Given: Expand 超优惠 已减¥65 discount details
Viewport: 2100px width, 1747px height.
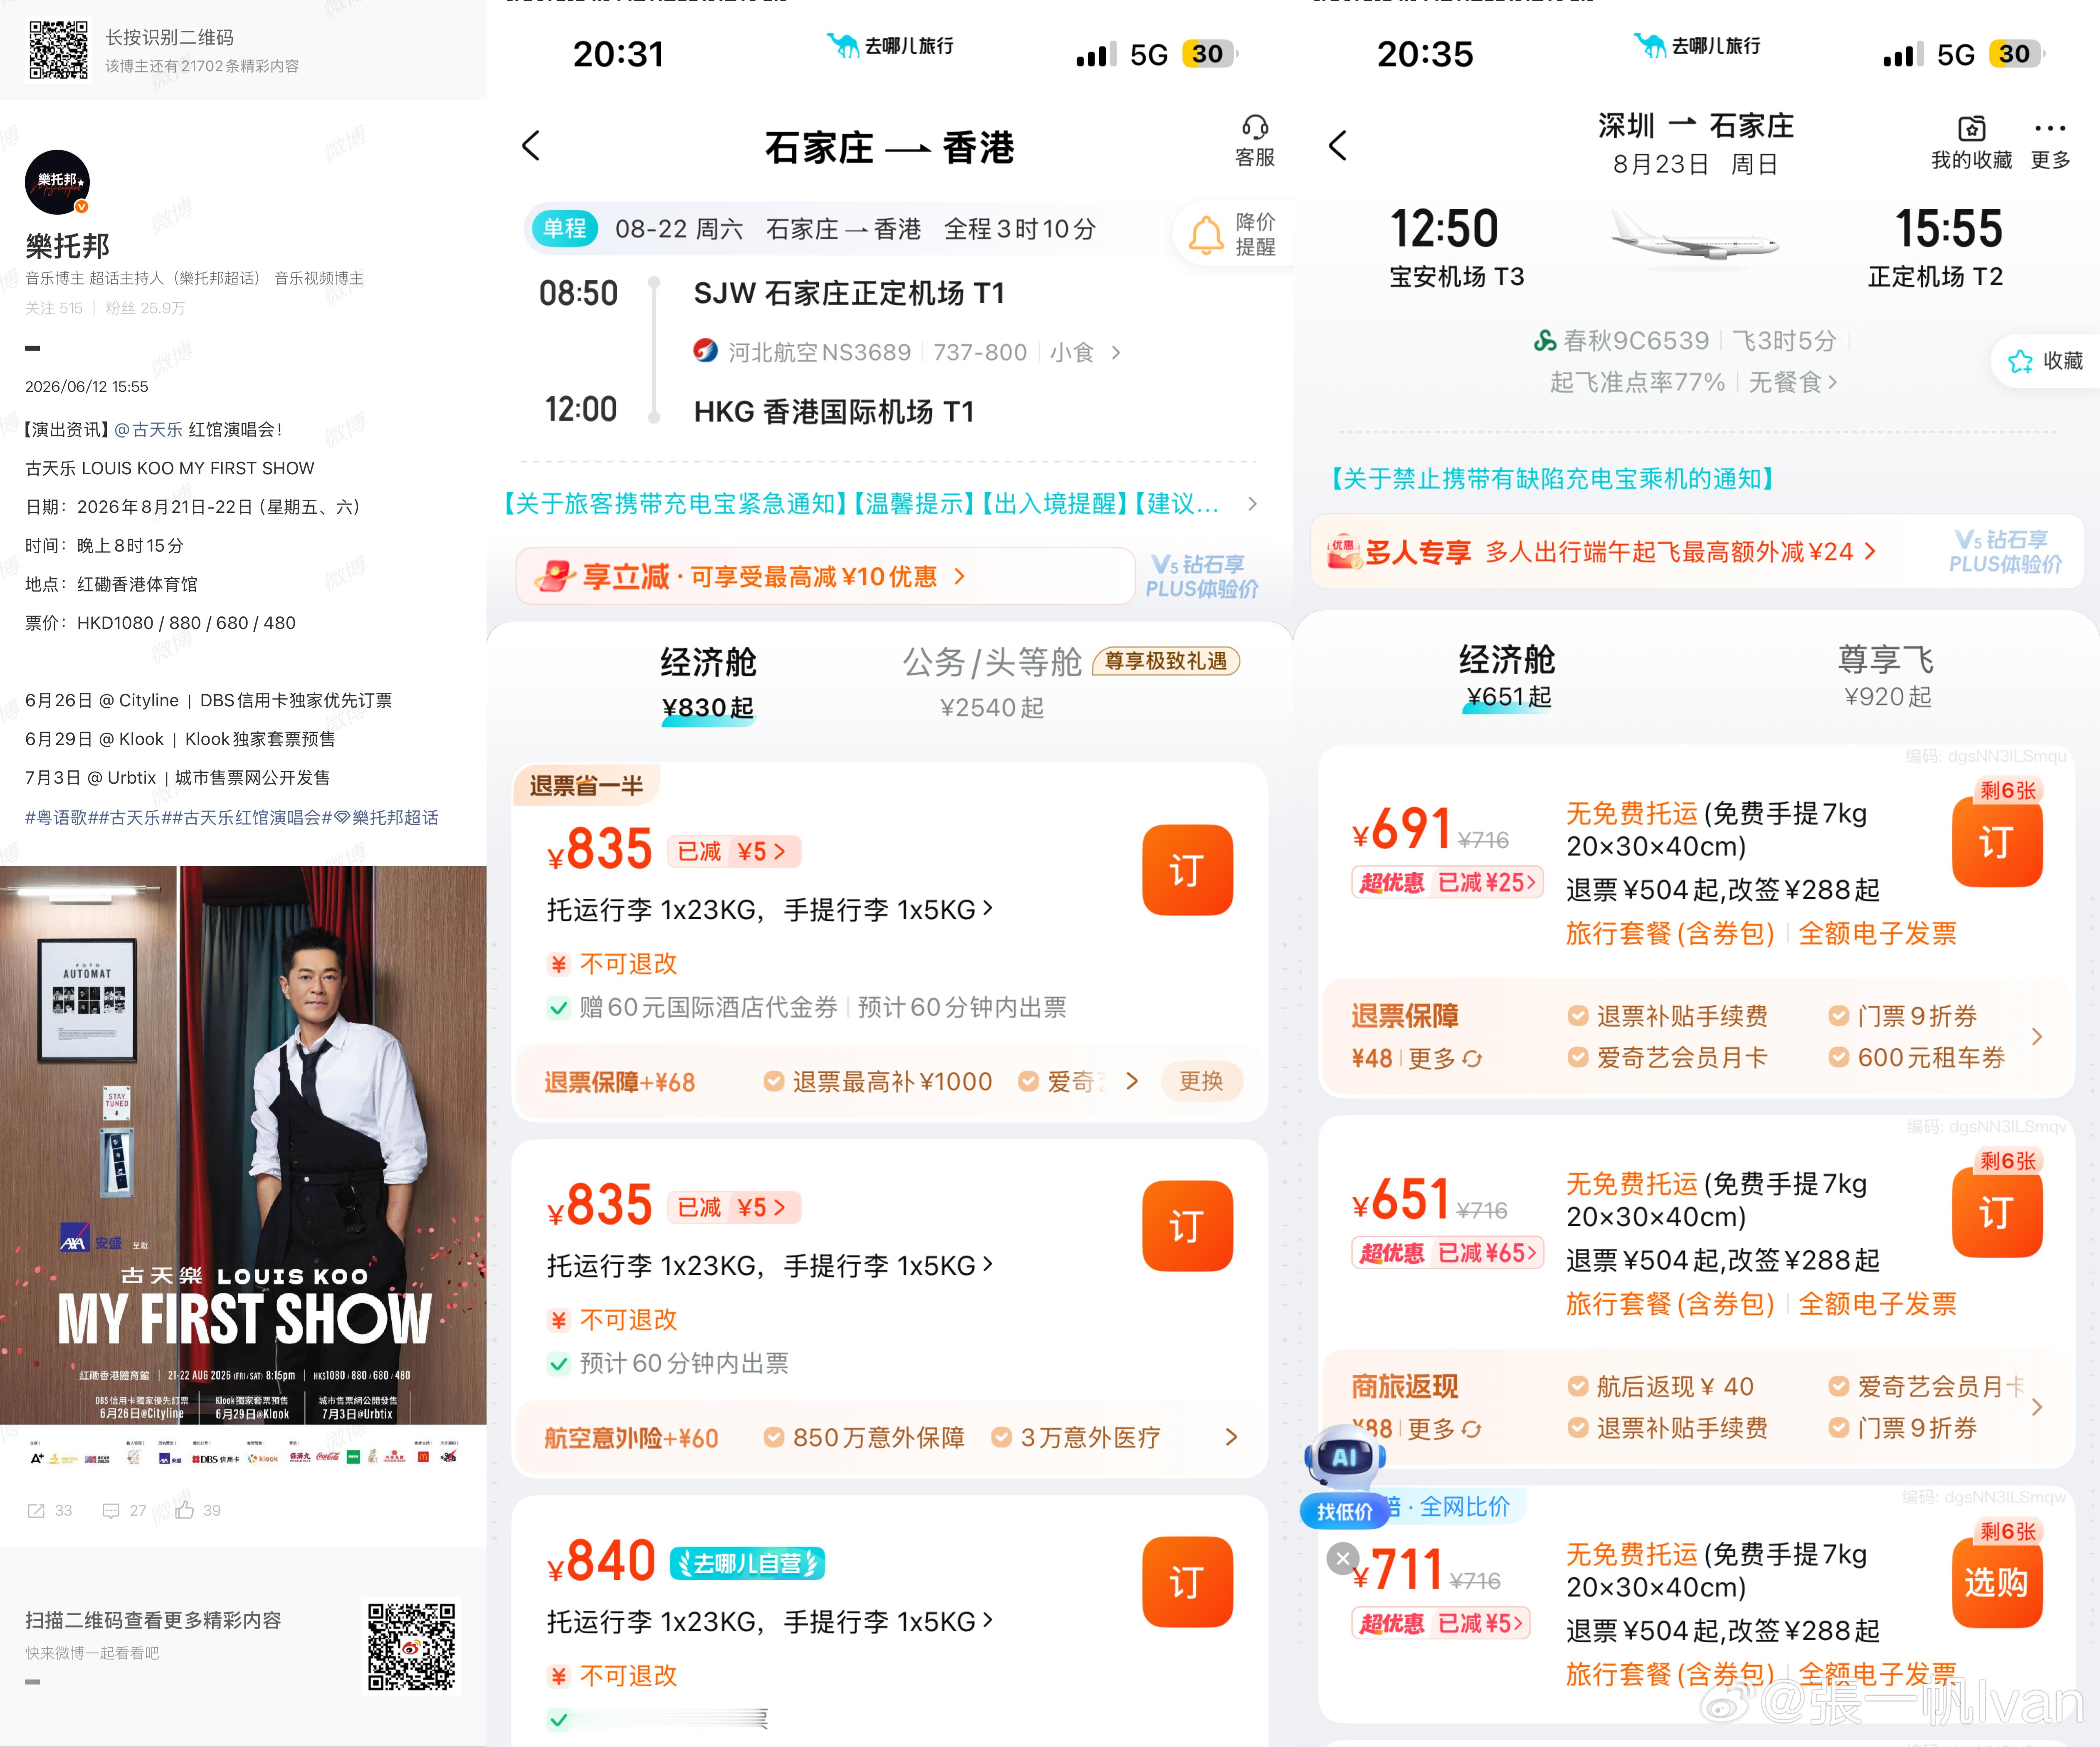Looking at the screenshot, I should [1447, 1252].
